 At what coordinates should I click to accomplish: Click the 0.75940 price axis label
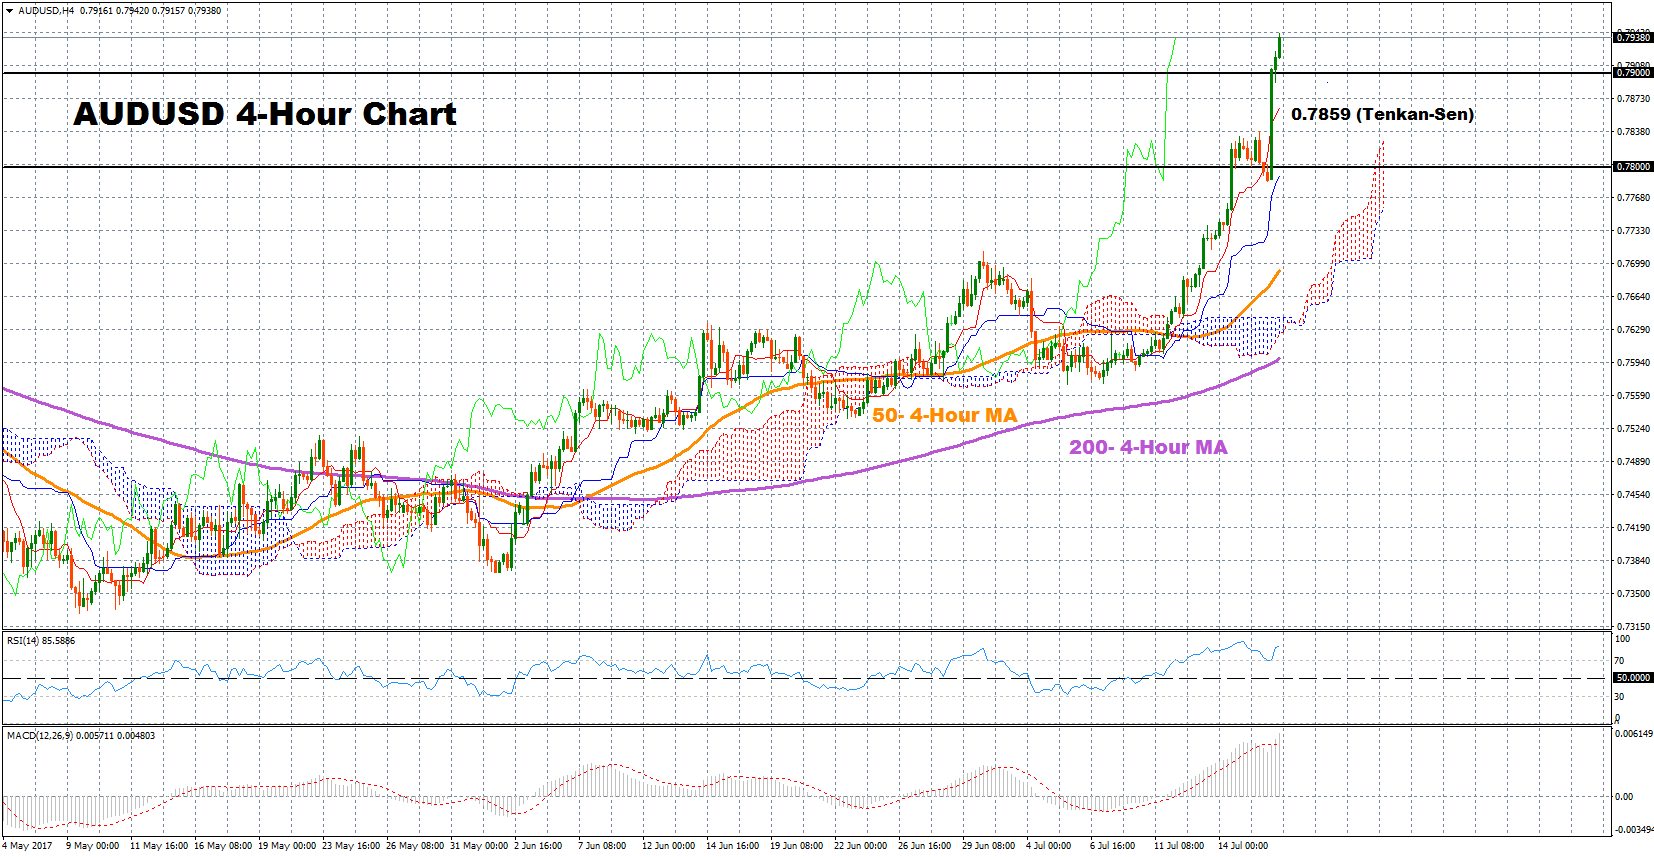click(x=1633, y=363)
